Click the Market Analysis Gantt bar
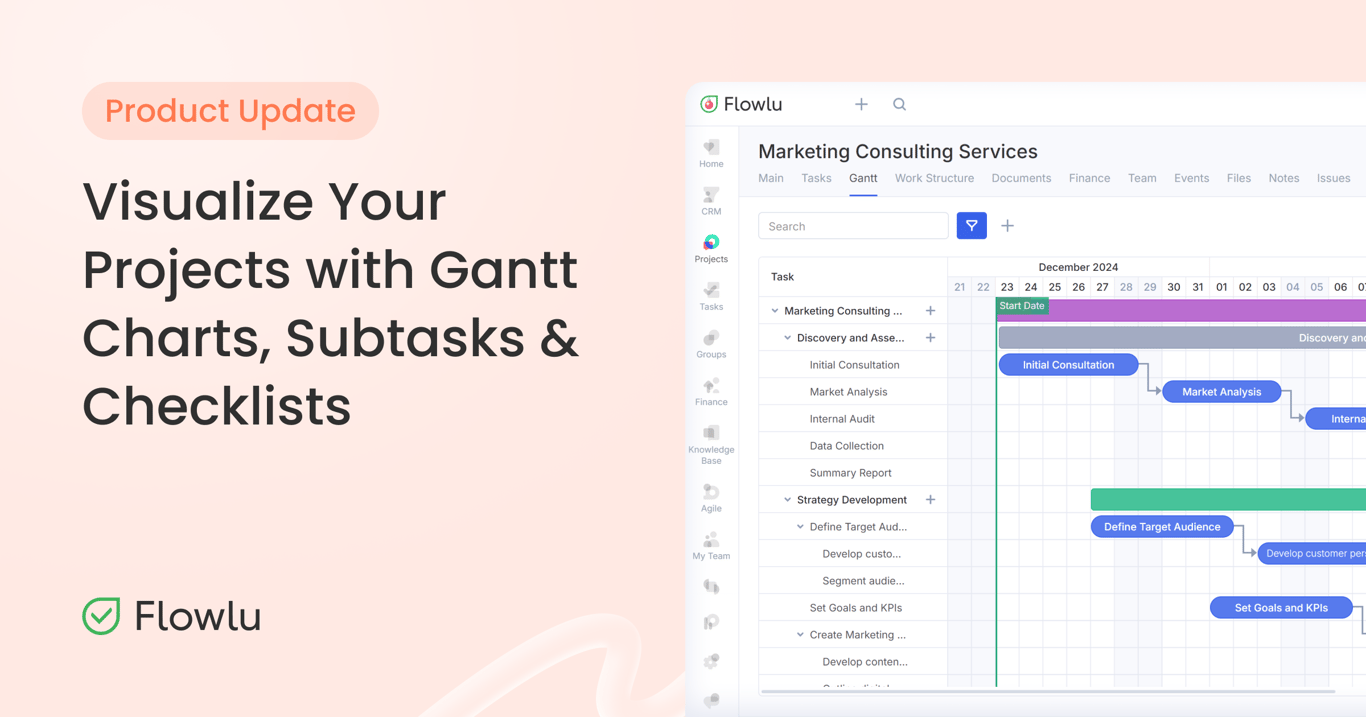Screen dimensions: 1366x717 (1221, 392)
